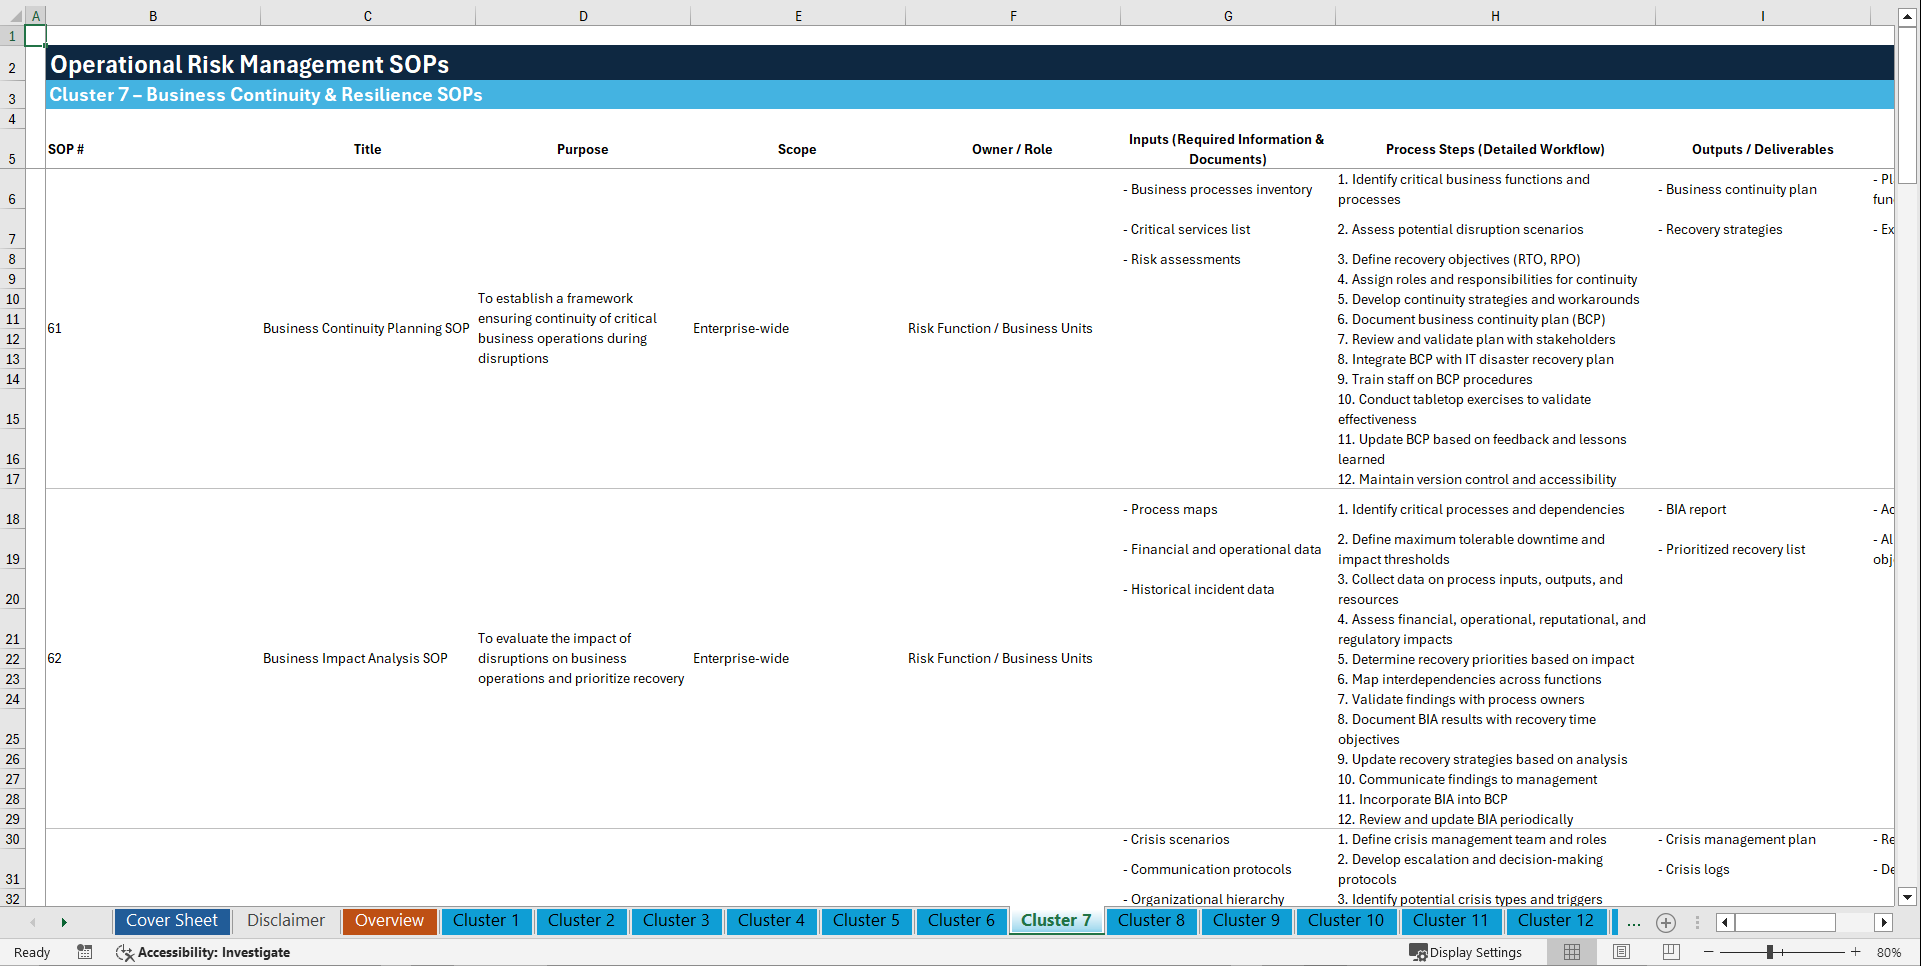The image size is (1921, 966).
Task: Select the cell containing Business Impact Analysis SOP
Action: [x=355, y=658]
